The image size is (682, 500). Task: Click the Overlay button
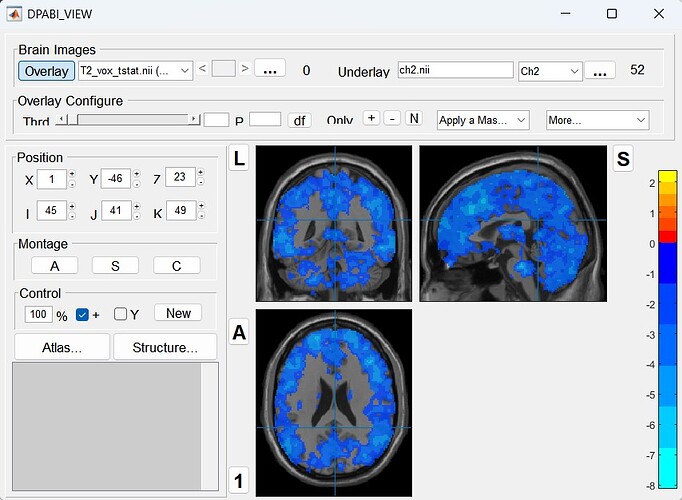pos(47,71)
